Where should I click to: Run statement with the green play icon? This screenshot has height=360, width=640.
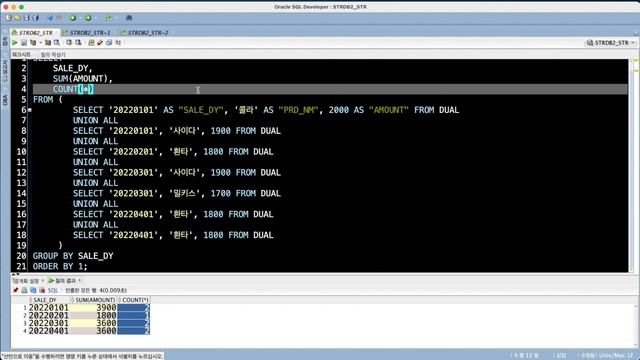pyautogui.click(x=15, y=42)
